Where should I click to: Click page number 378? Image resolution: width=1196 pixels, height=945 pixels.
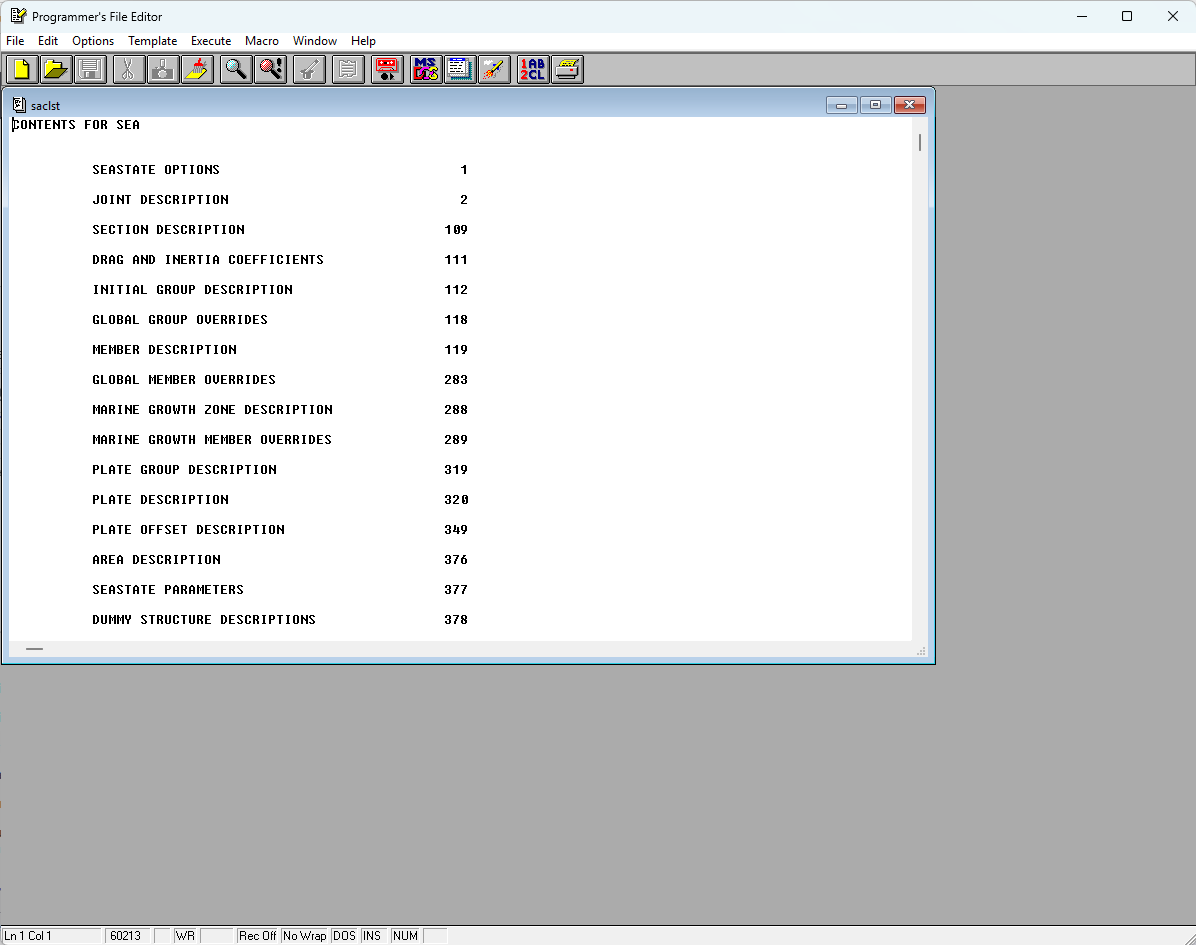[x=456, y=620]
